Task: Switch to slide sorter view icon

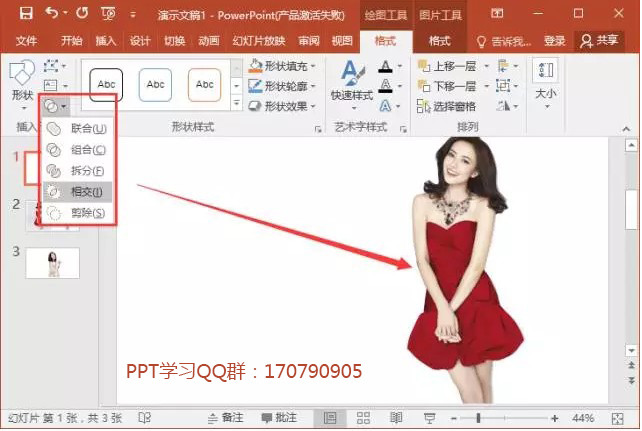Action: pos(363,418)
